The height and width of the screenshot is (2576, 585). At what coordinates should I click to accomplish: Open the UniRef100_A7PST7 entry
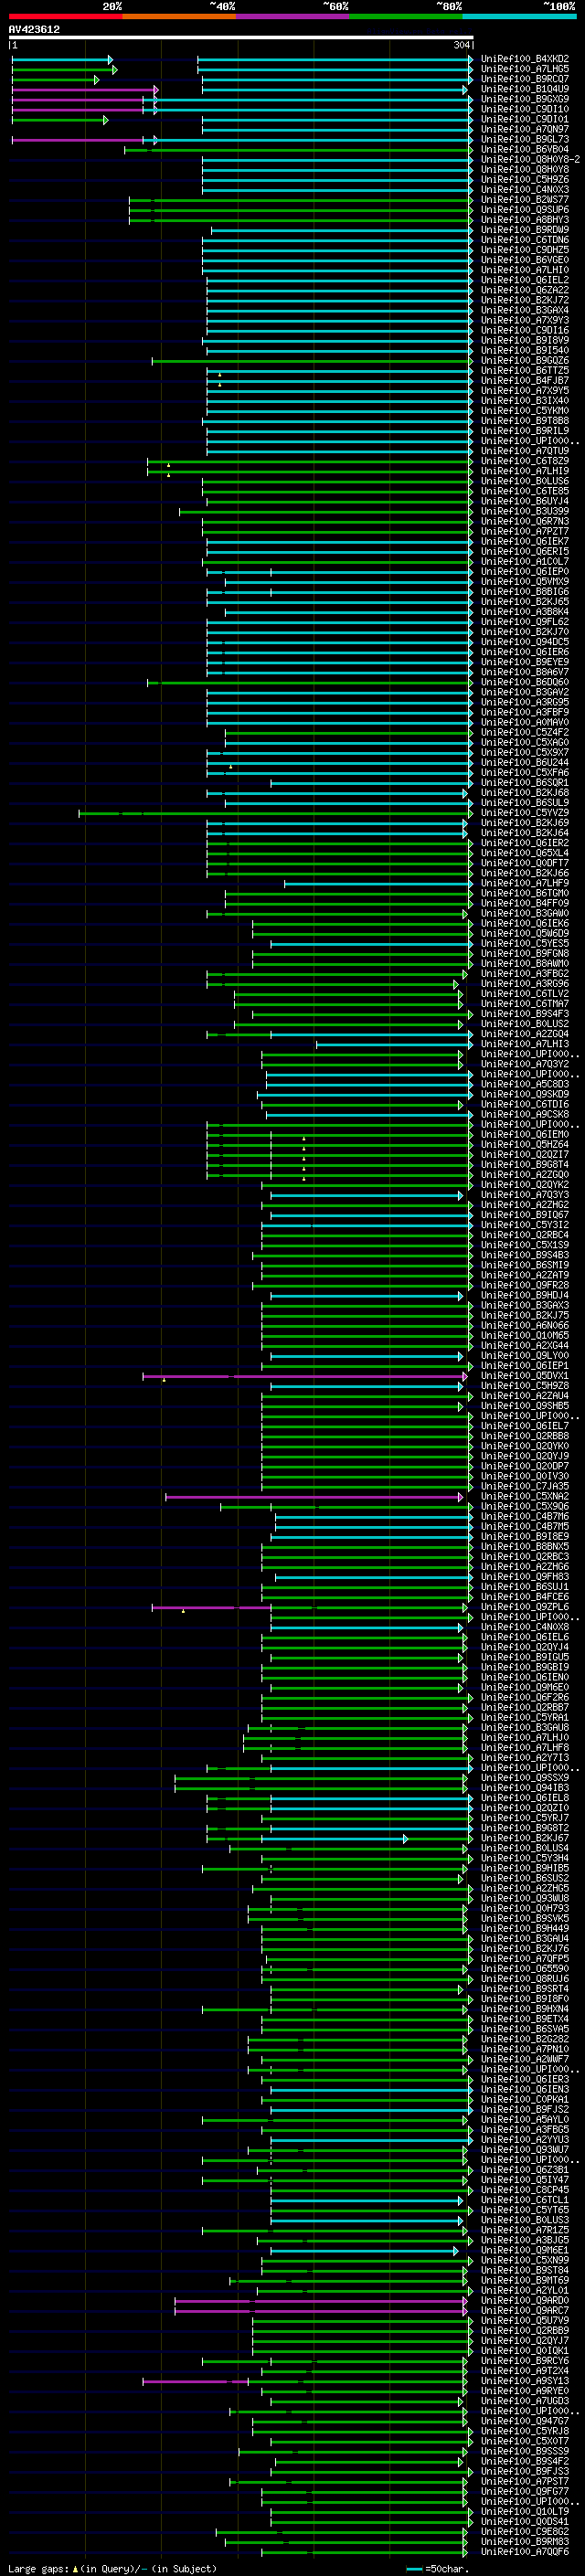click(525, 2482)
